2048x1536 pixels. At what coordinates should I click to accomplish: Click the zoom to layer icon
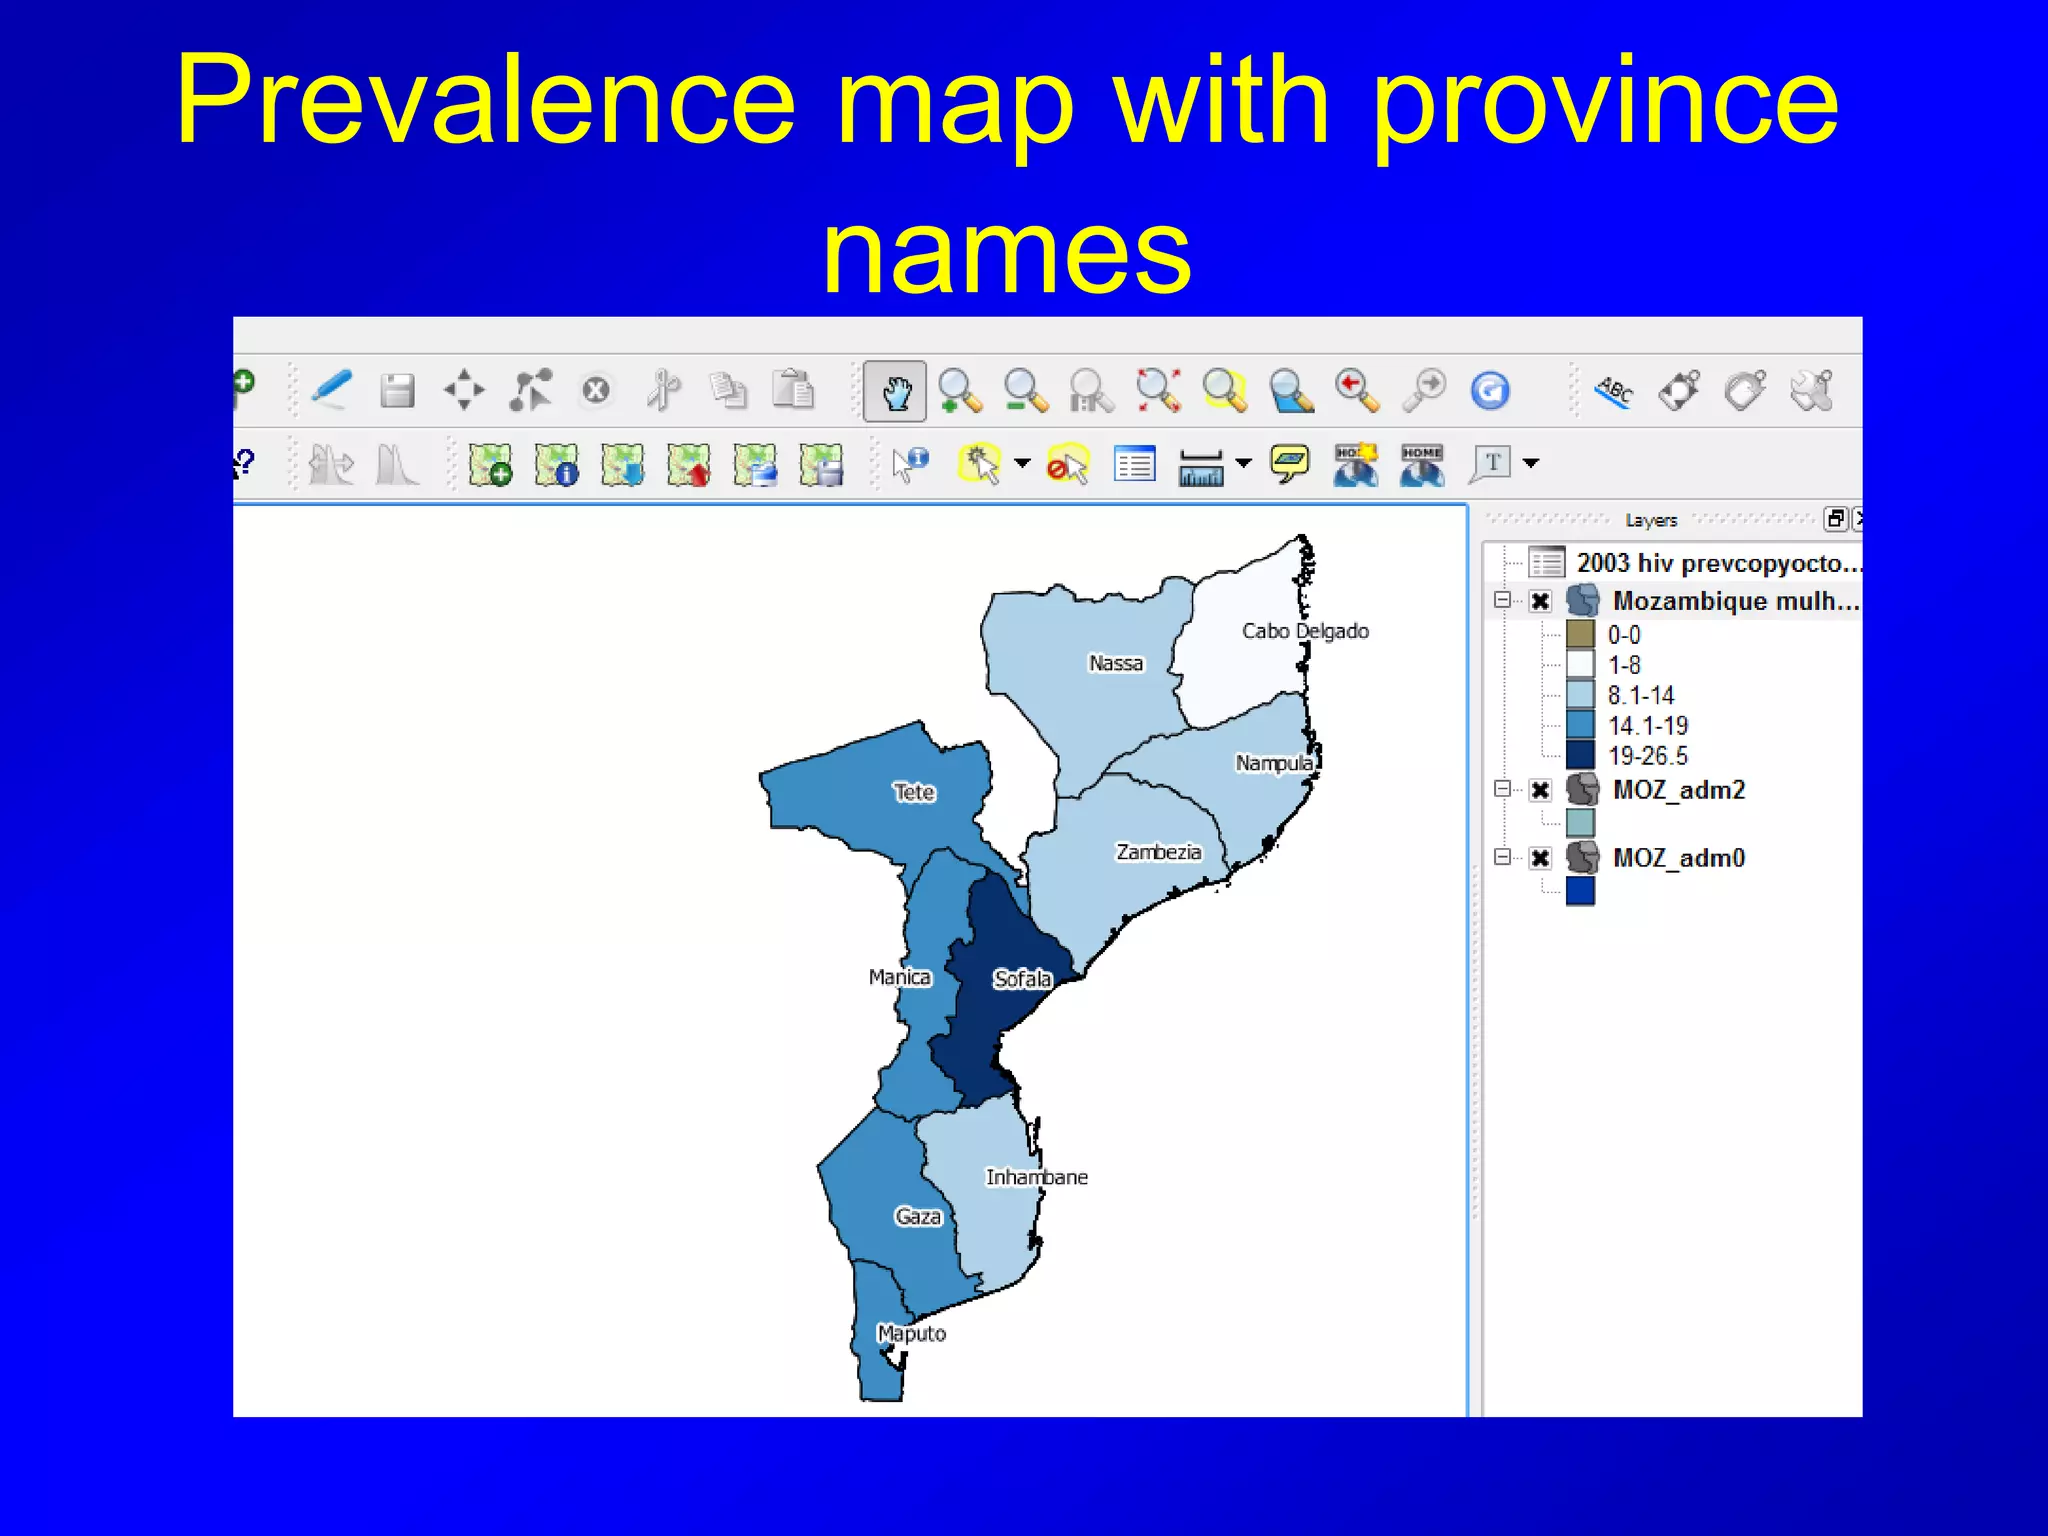pyautogui.click(x=1290, y=390)
